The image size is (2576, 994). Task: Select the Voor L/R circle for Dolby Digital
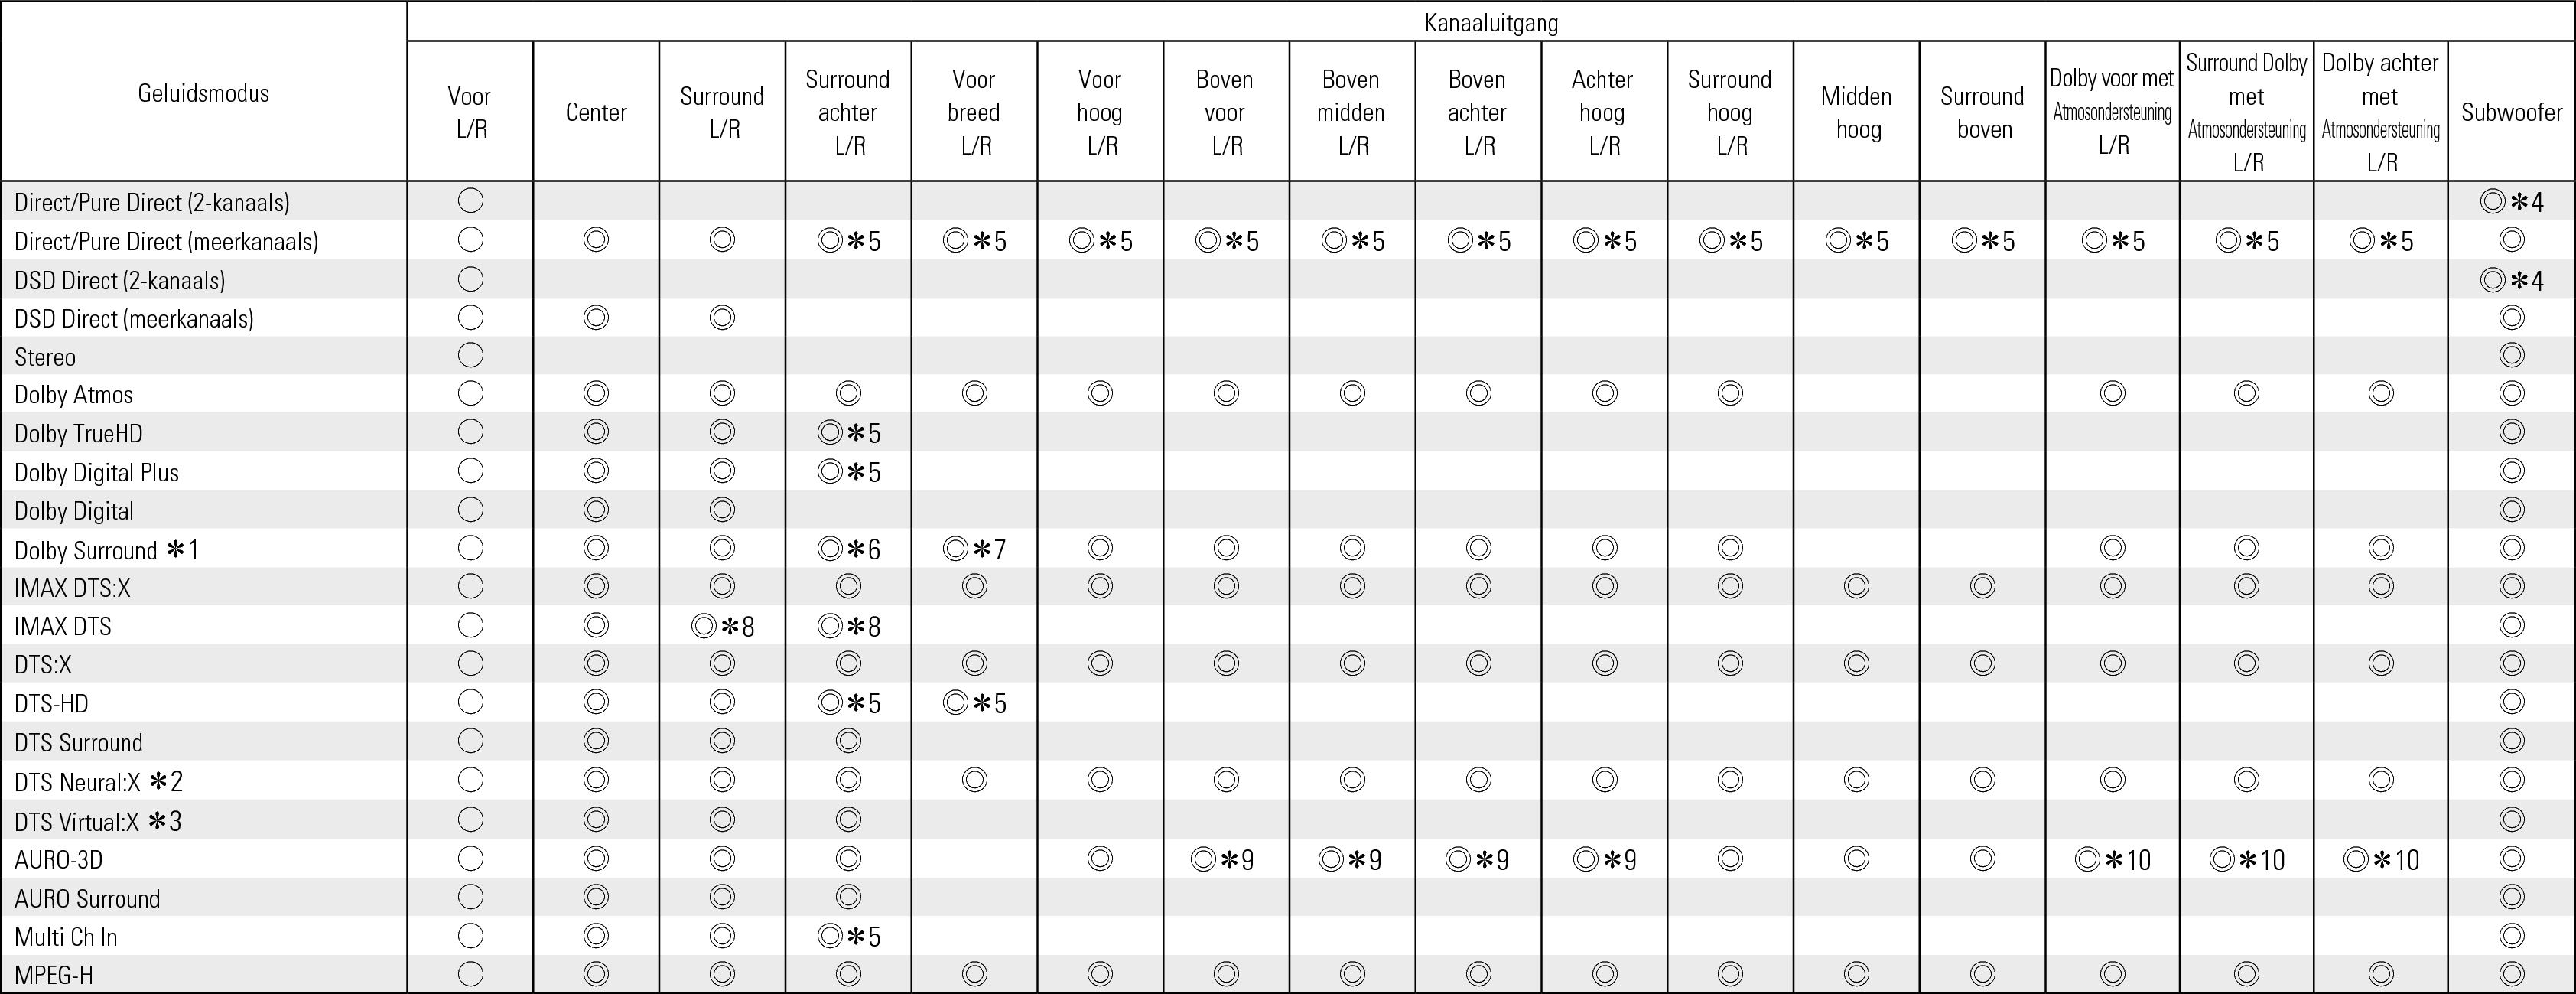click(x=470, y=510)
